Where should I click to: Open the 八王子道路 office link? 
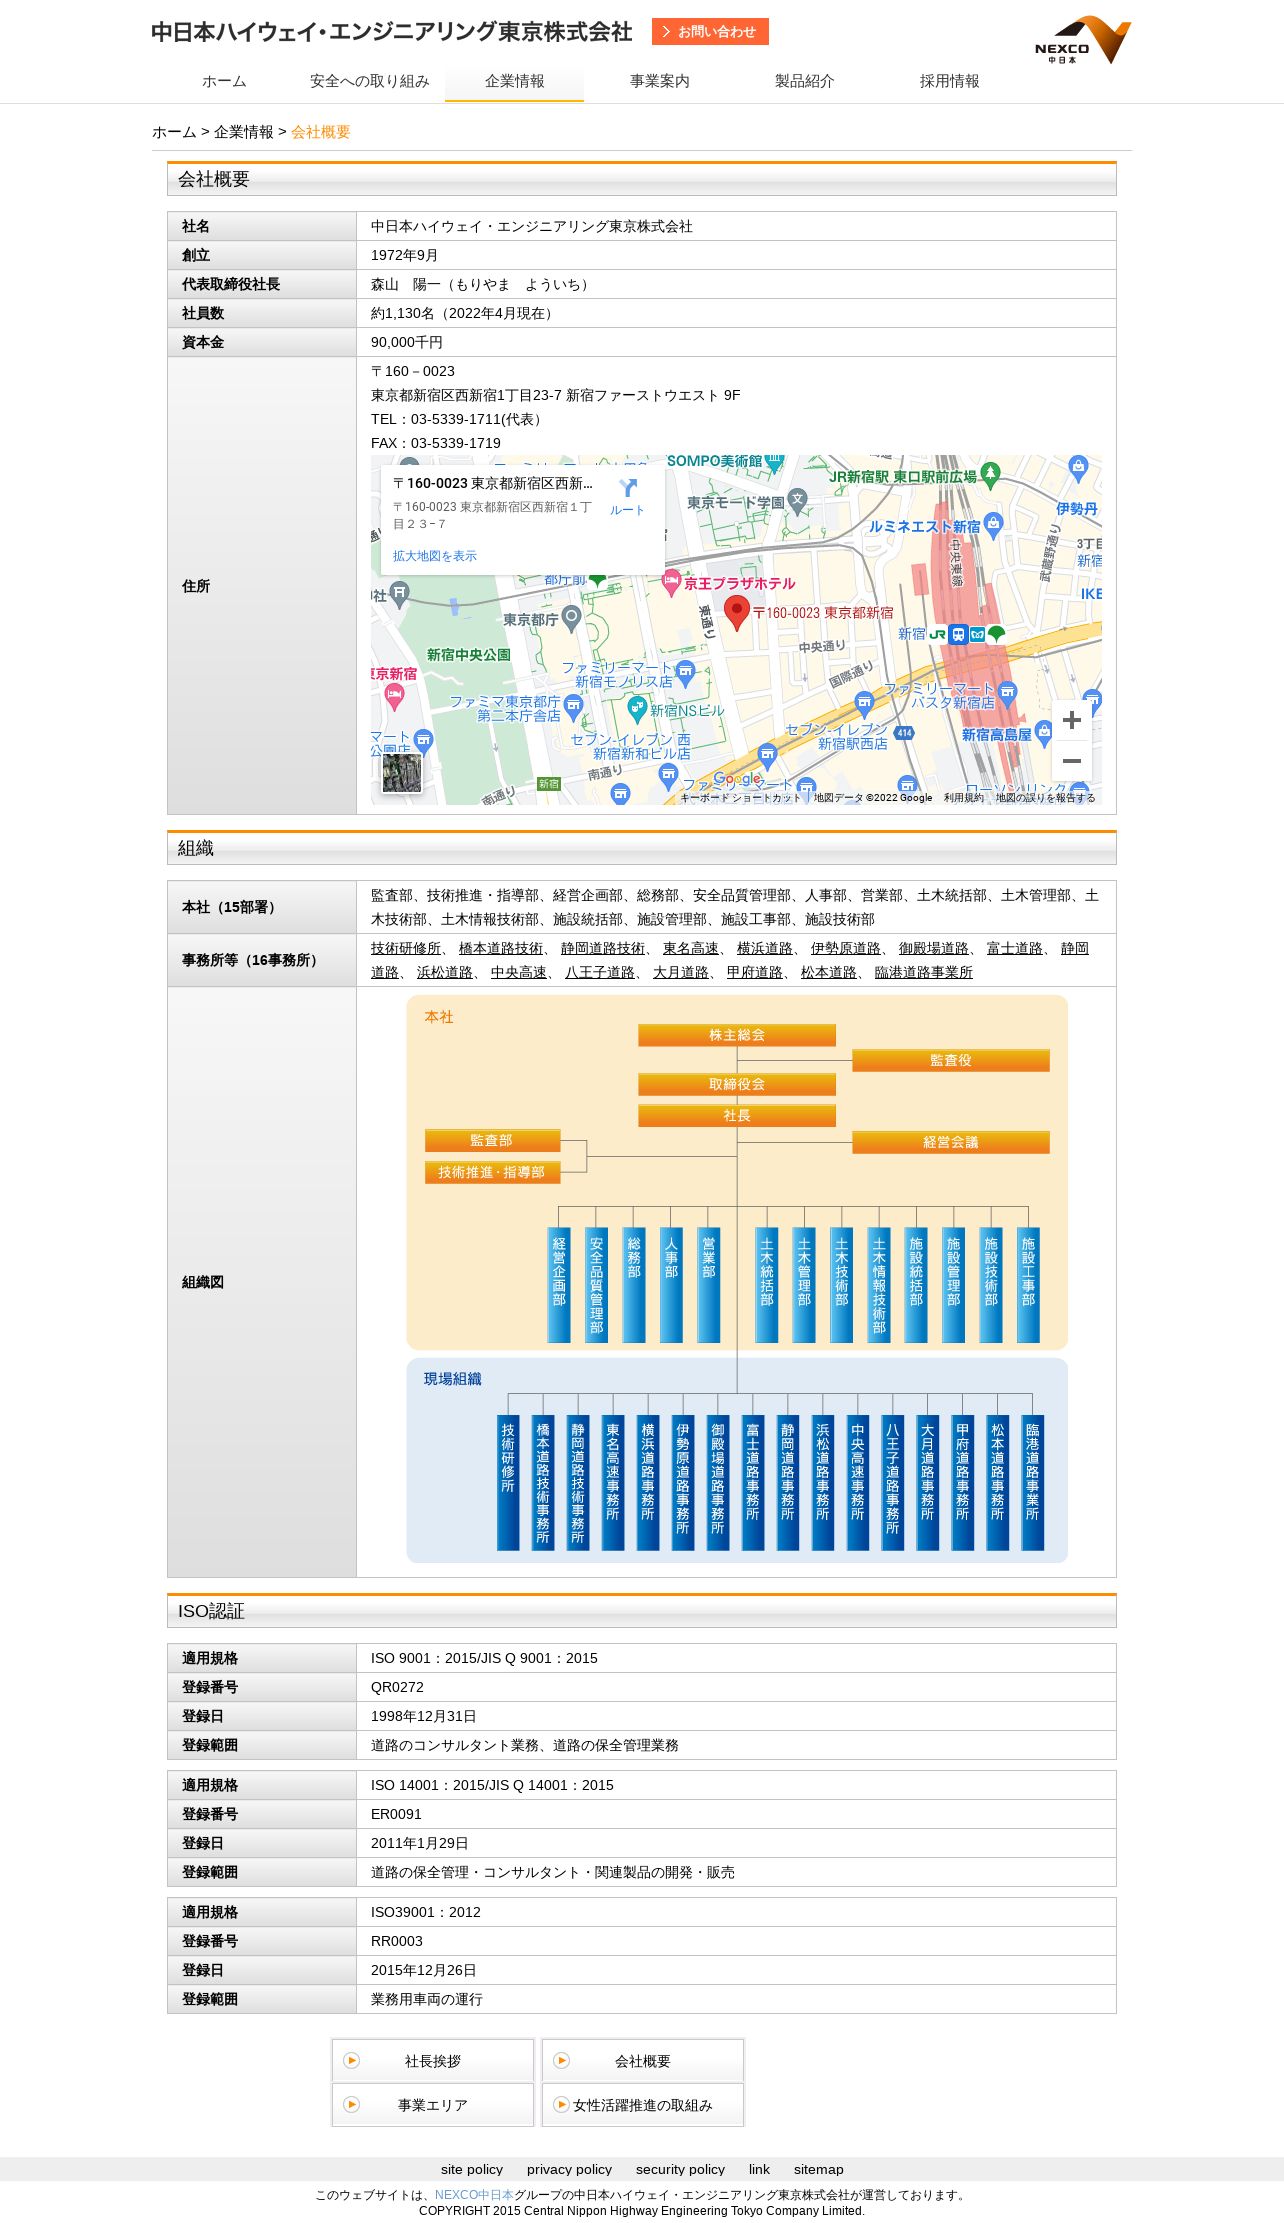600,972
